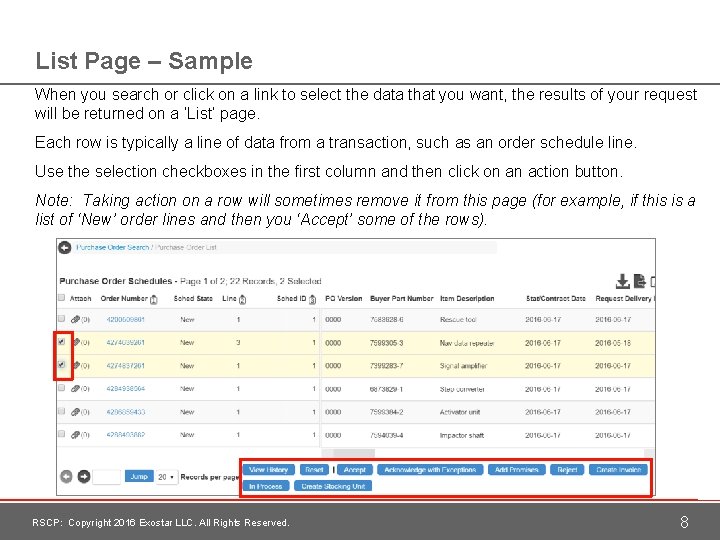Screen dimensions: 720x540
Task: Click the Create Stocking Unit button
Action: pyautogui.click(x=333, y=486)
